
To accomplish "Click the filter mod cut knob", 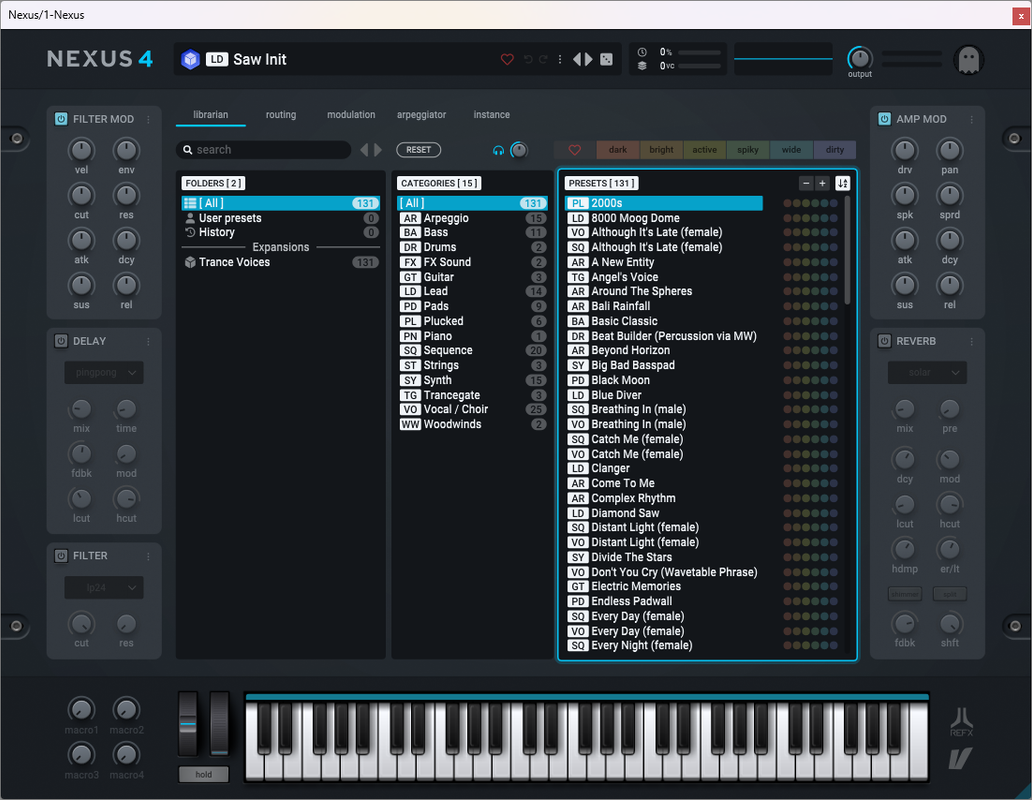I will click(x=81, y=195).
